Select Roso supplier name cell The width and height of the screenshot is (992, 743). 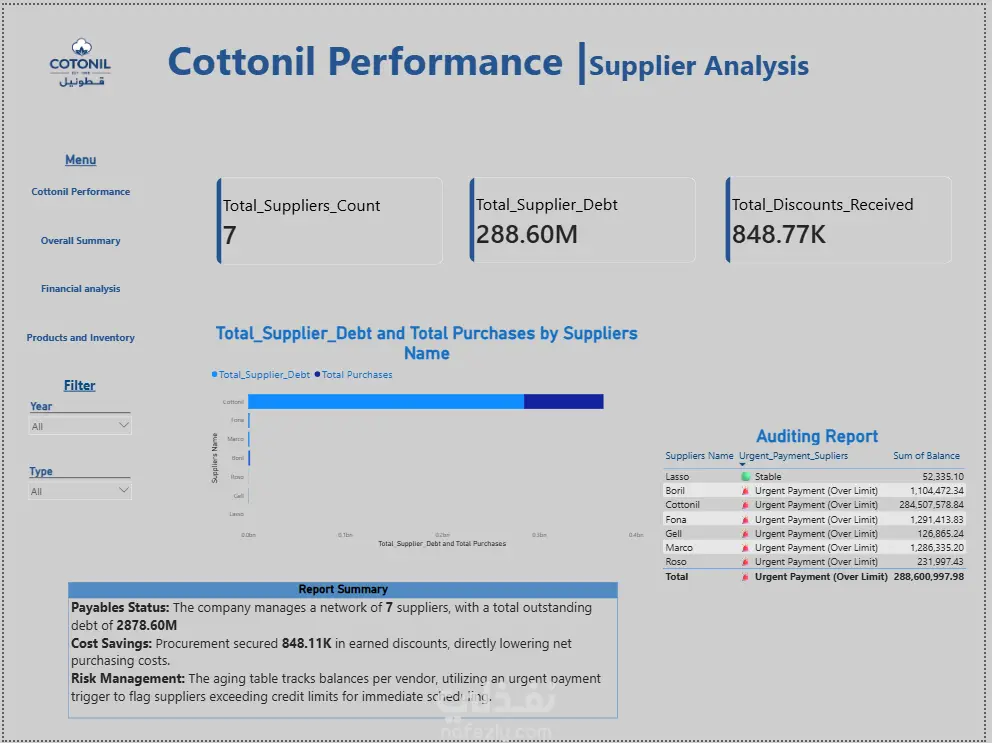pos(676,562)
